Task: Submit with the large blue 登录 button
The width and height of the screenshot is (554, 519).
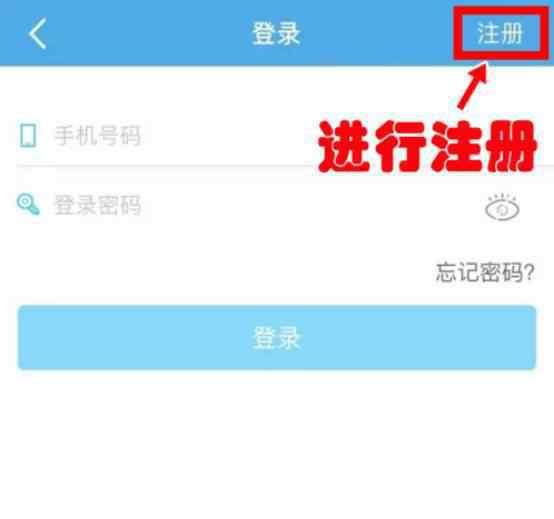Action: pyautogui.click(x=277, y=338)
